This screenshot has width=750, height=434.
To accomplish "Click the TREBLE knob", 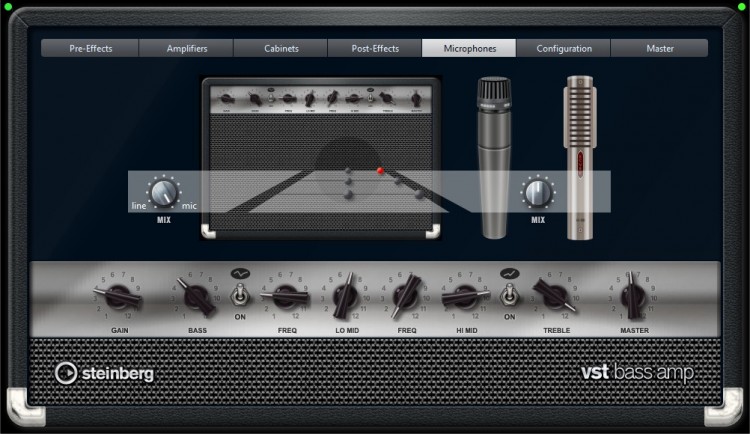I will point(555,295).
